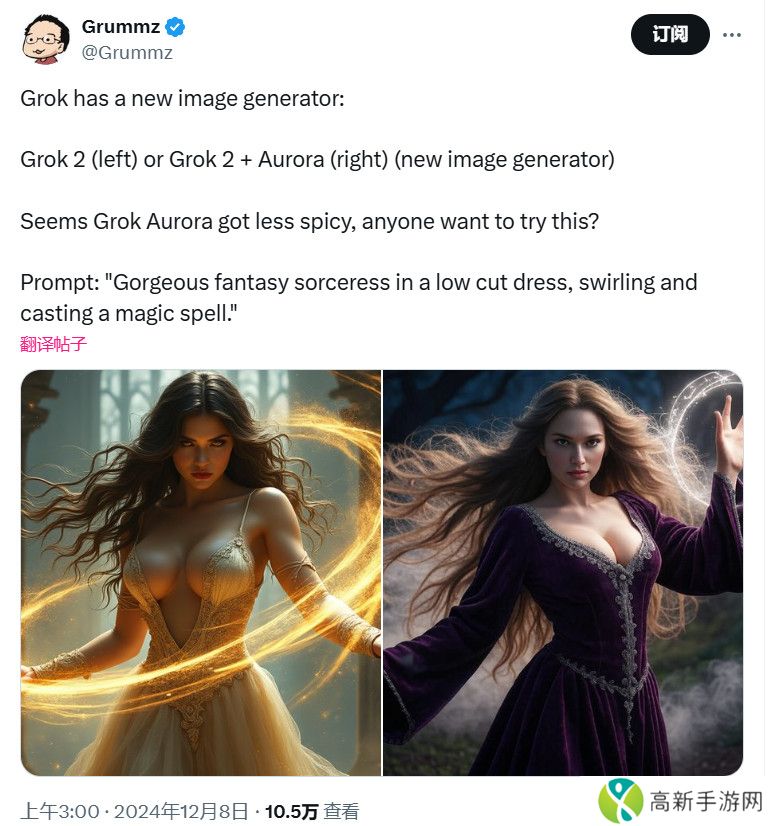Click the 2024年12月8日 date
This screenshot has width=780, height=826.
tap(181, 811)
